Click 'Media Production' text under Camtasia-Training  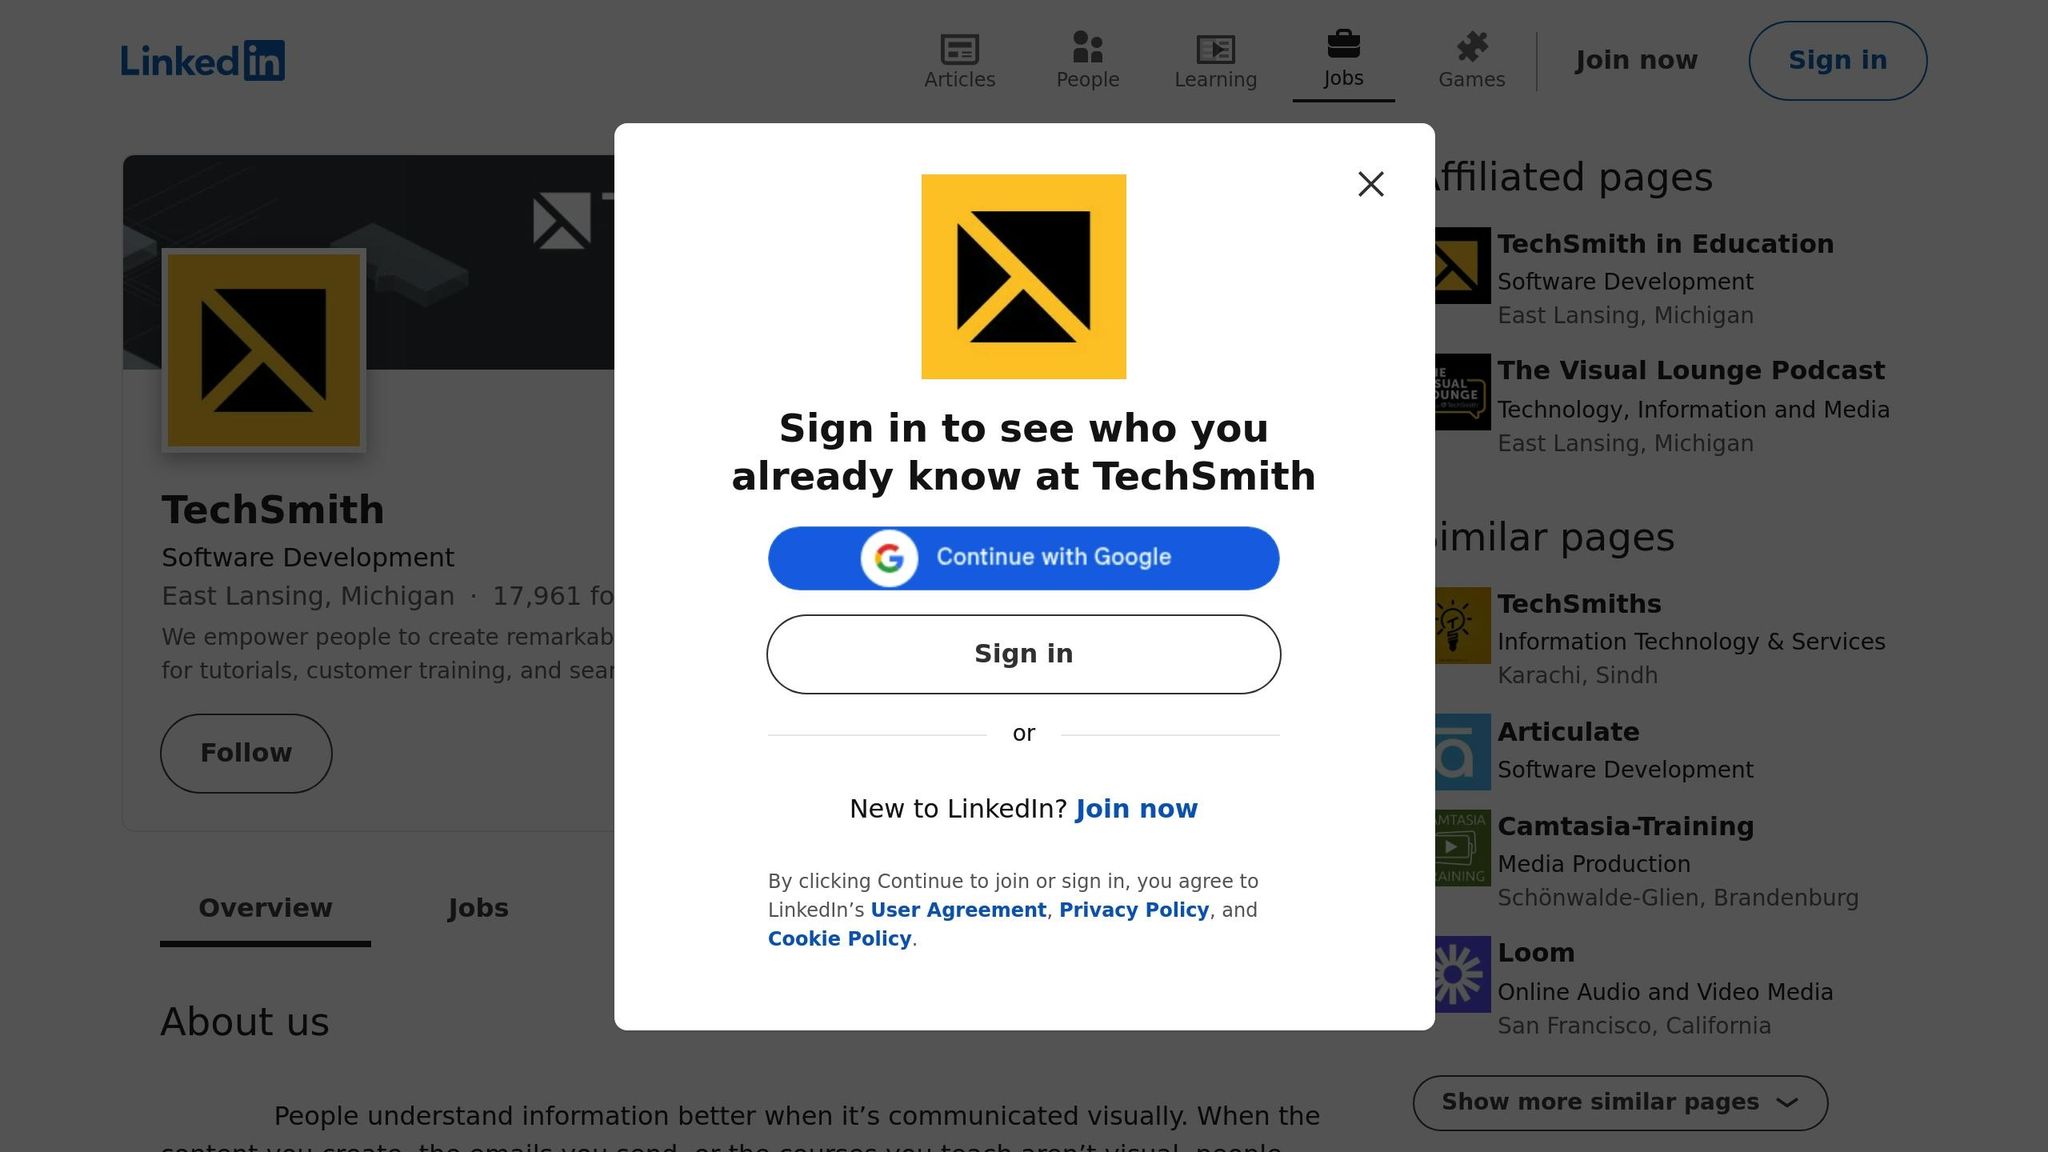(x=1594, y=864)
